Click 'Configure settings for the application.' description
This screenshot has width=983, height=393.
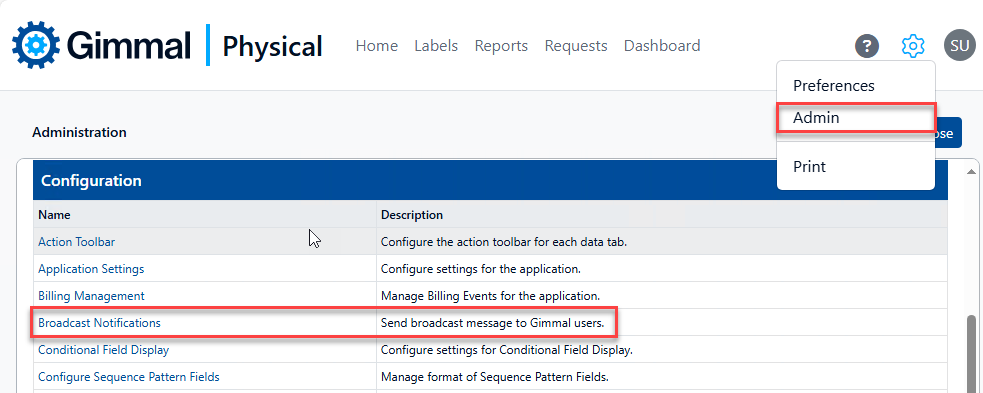point(481,269)
